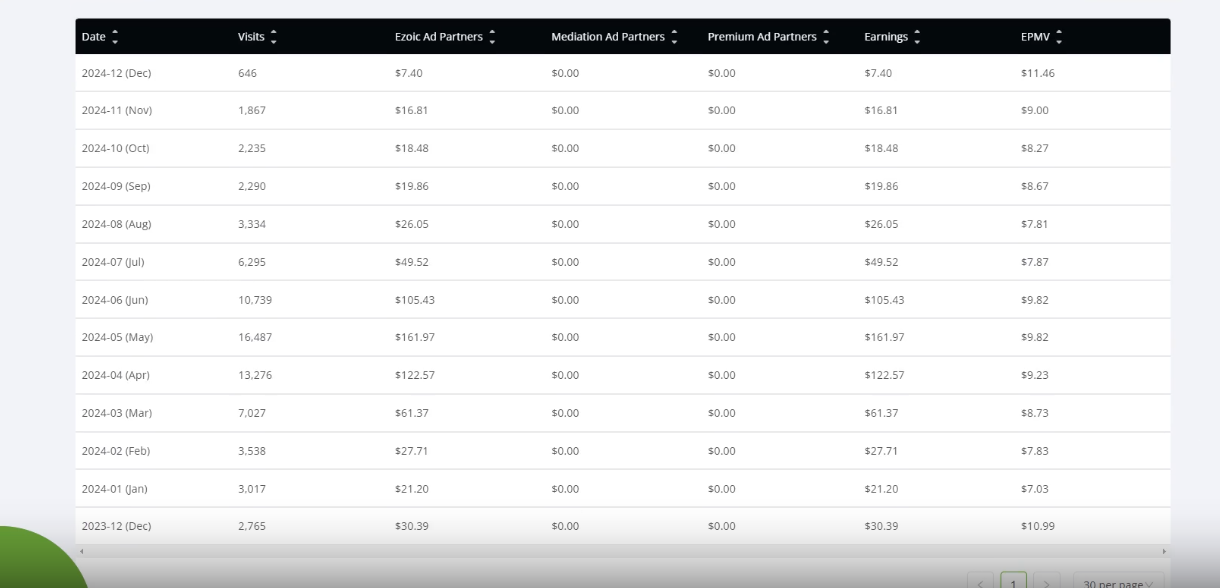Select the 2023-12 (Dec) row
This screenshot has height=588, width=1220.
(622, 526)
